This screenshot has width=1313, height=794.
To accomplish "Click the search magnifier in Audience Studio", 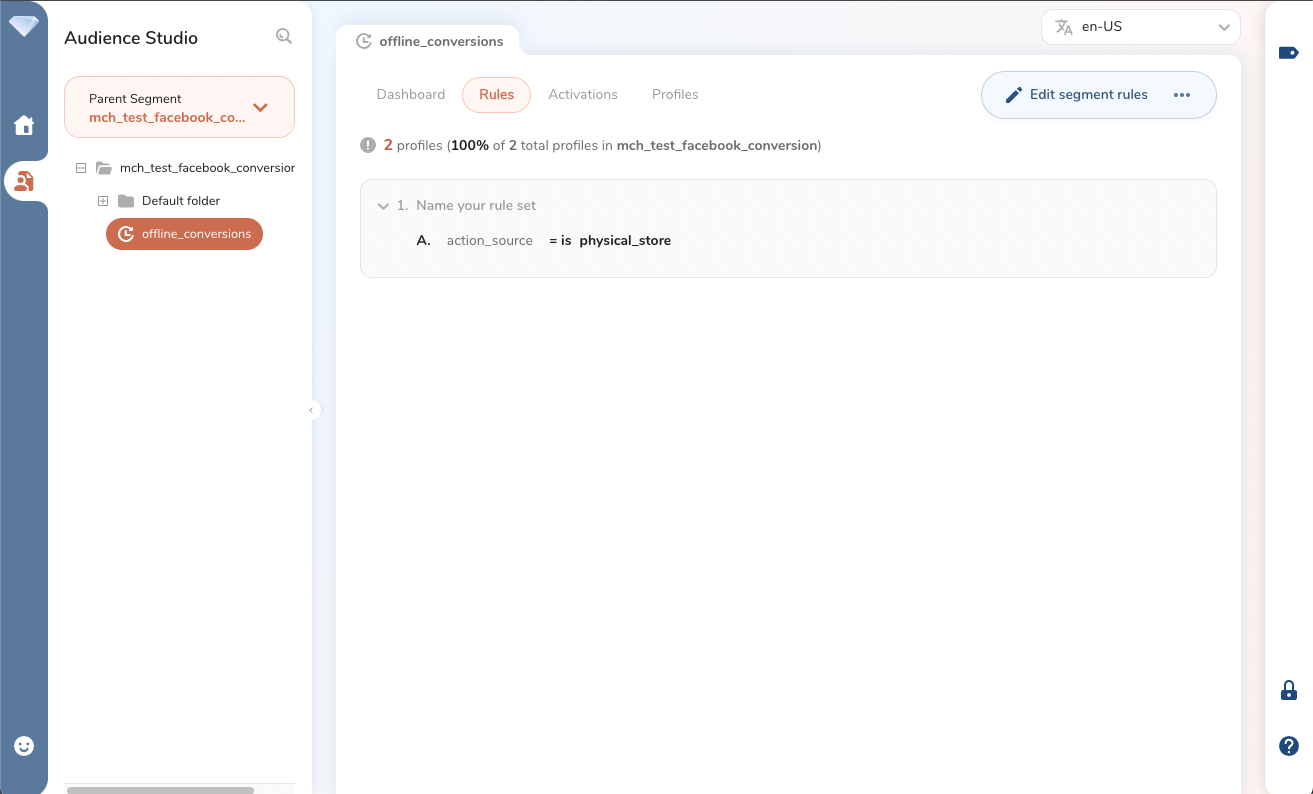I will [x=284, y=37].
